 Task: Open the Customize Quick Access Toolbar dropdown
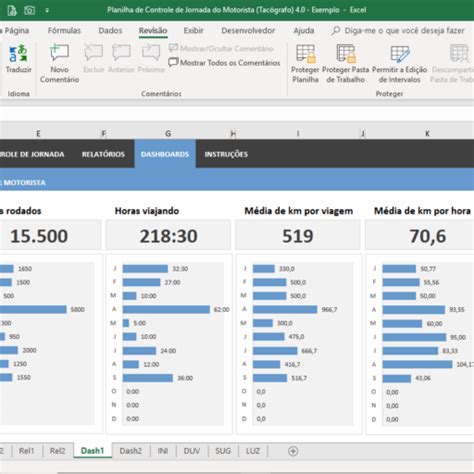pos(47,11)
